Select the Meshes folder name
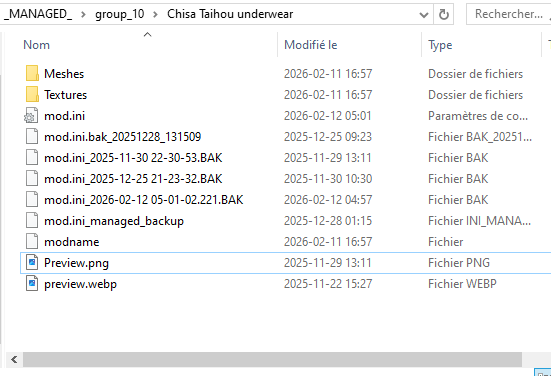The height and width of the screenshot is (376, 551). (64, 74)
